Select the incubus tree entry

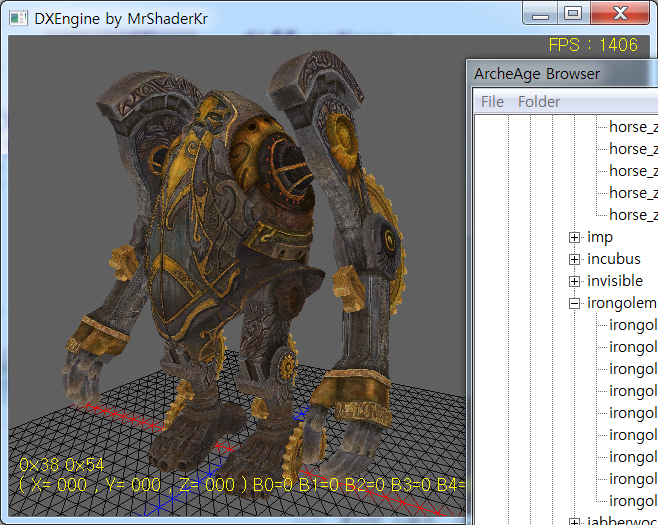[x=614, y=259]
